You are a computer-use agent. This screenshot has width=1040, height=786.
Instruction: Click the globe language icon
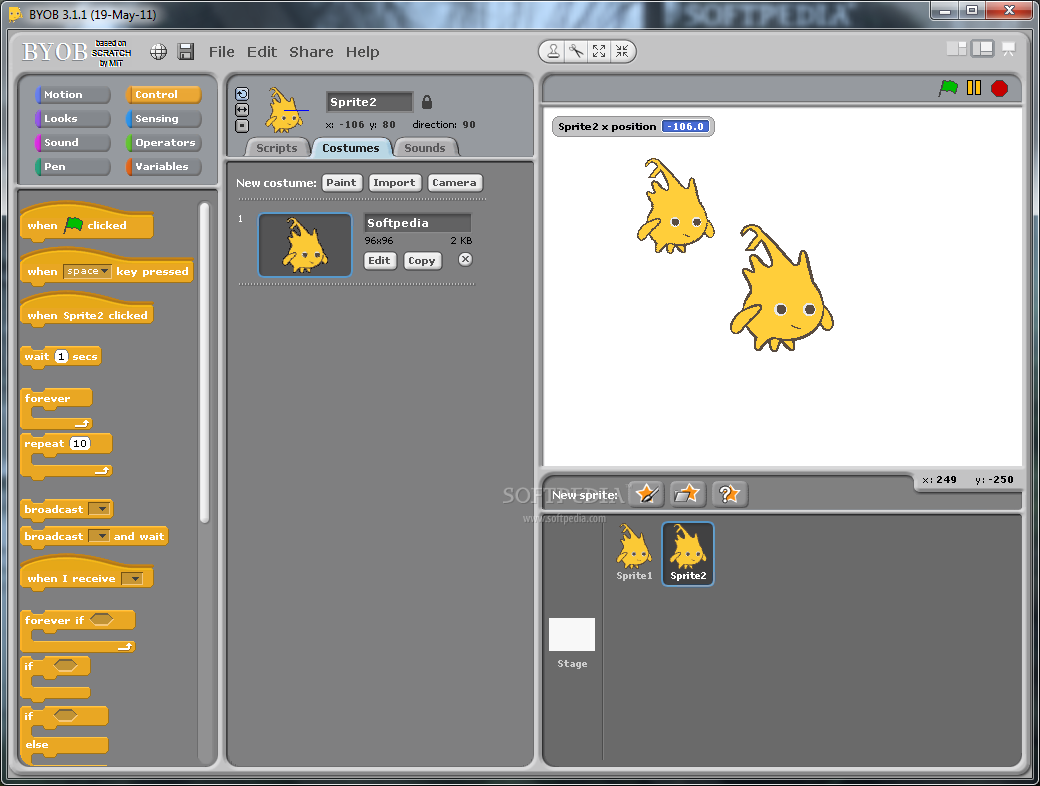click(158, 52)
